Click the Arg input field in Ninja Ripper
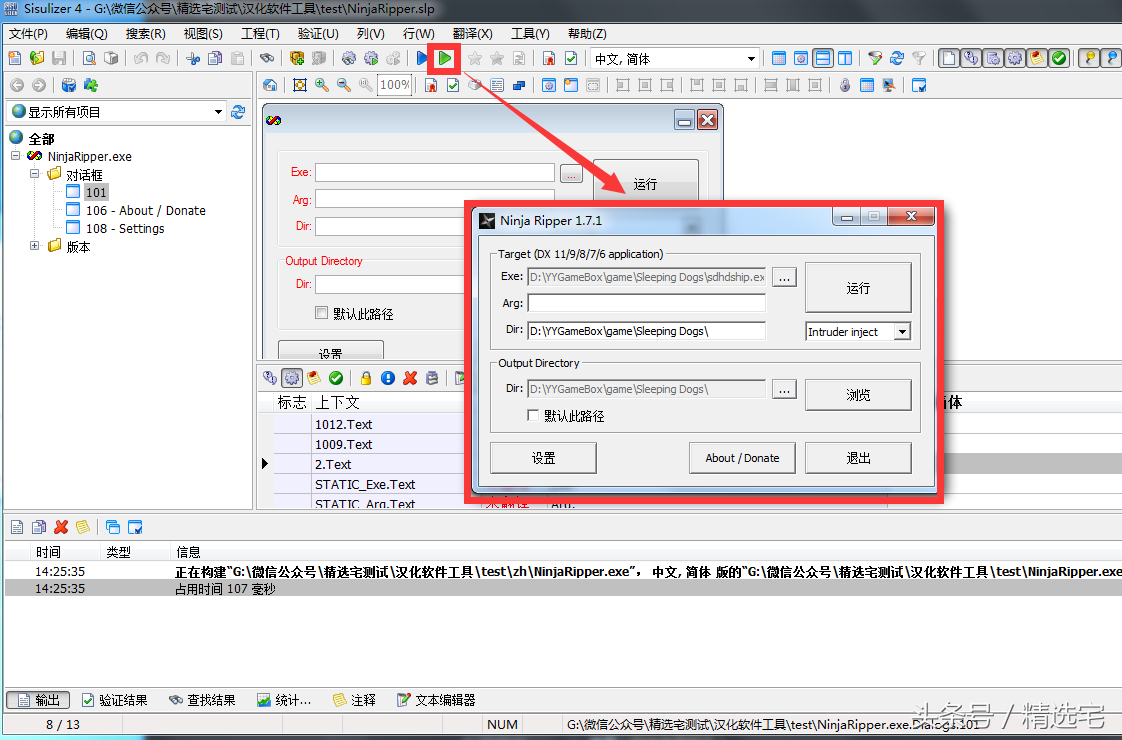Viewport: 1122px width, 740px height. [x=646, y=303]
